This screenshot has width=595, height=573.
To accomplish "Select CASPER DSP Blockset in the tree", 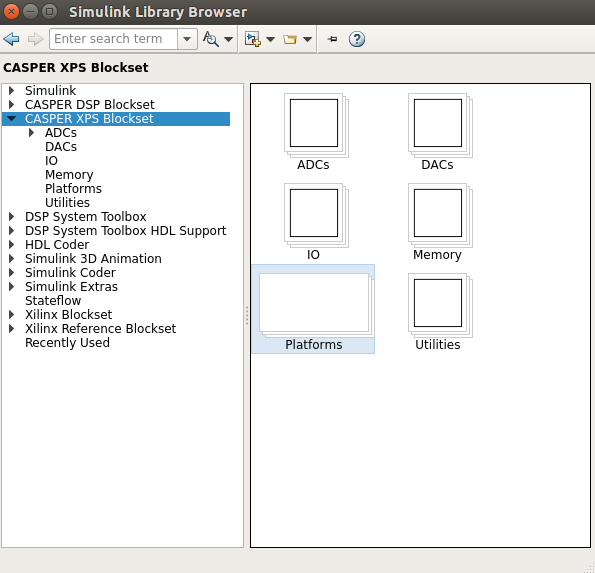I will coord(90,104).
